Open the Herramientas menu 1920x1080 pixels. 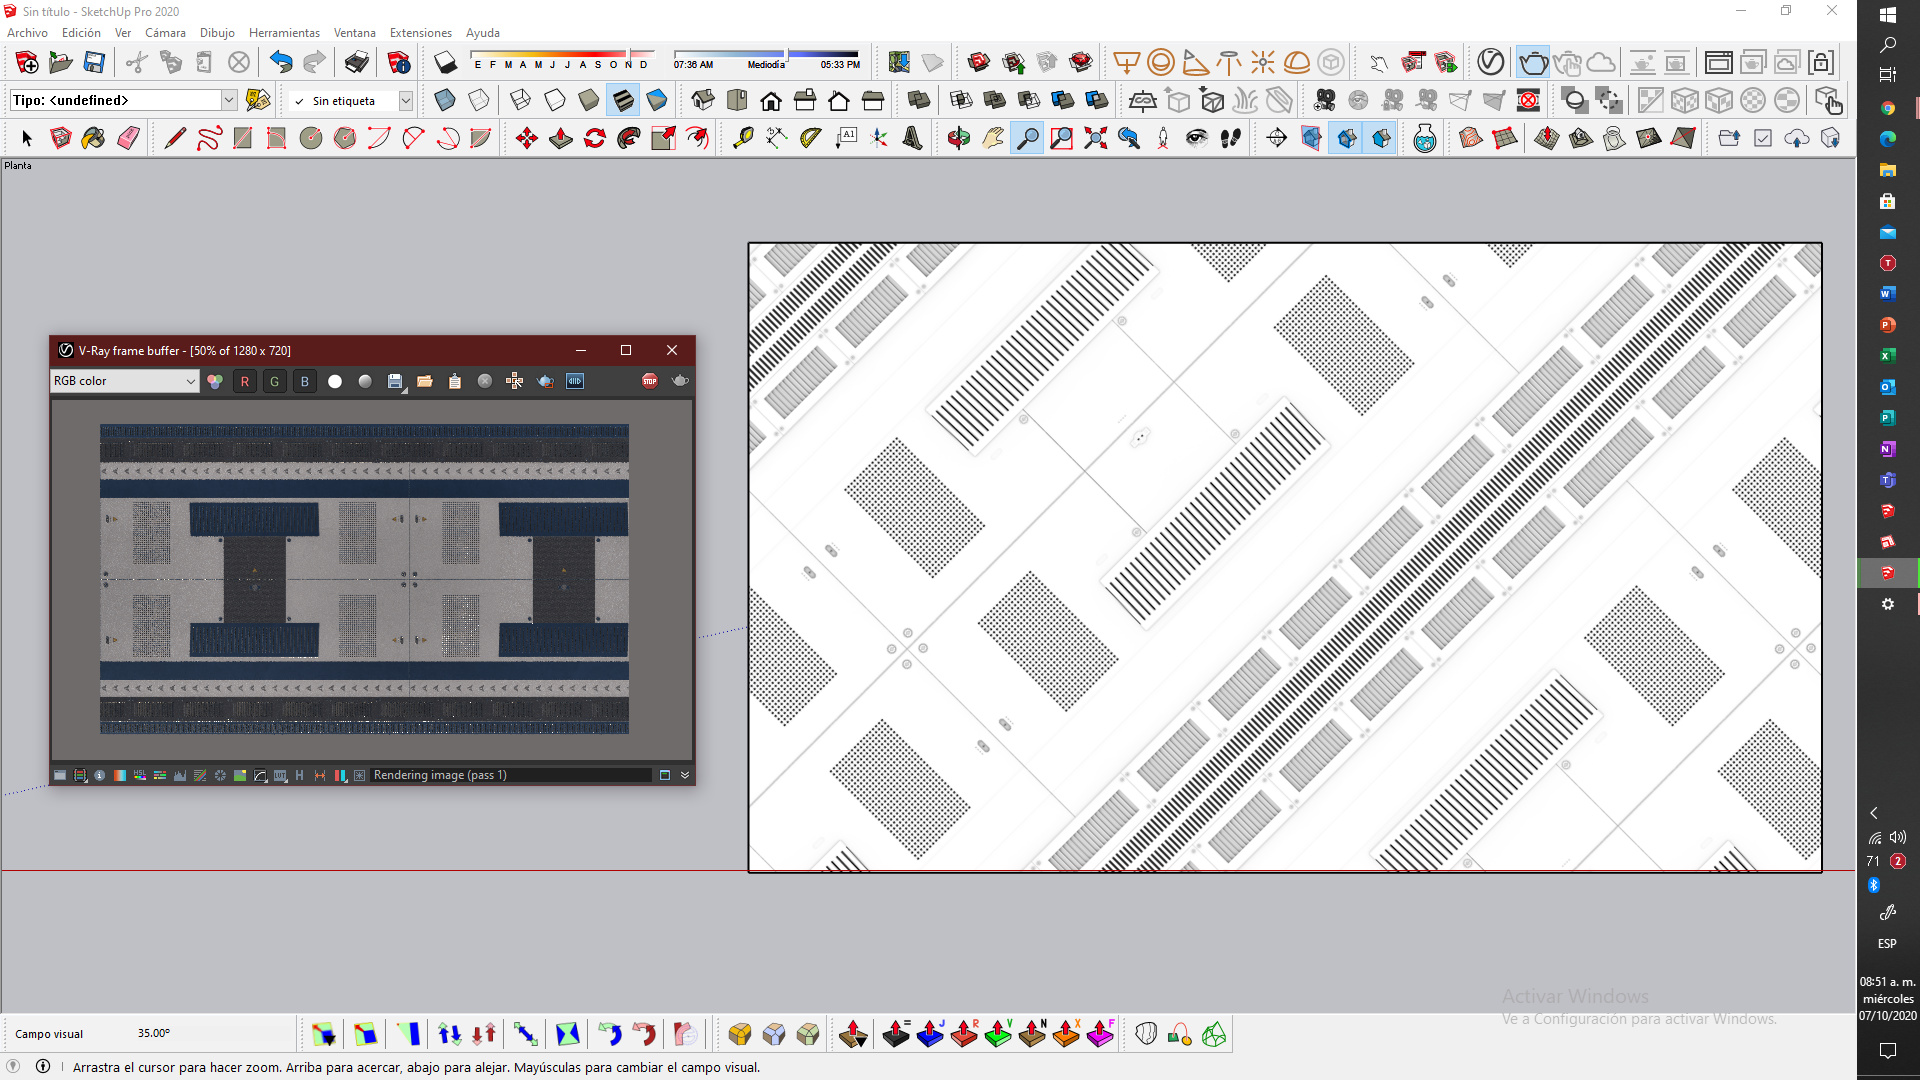[x=284, y=33]
